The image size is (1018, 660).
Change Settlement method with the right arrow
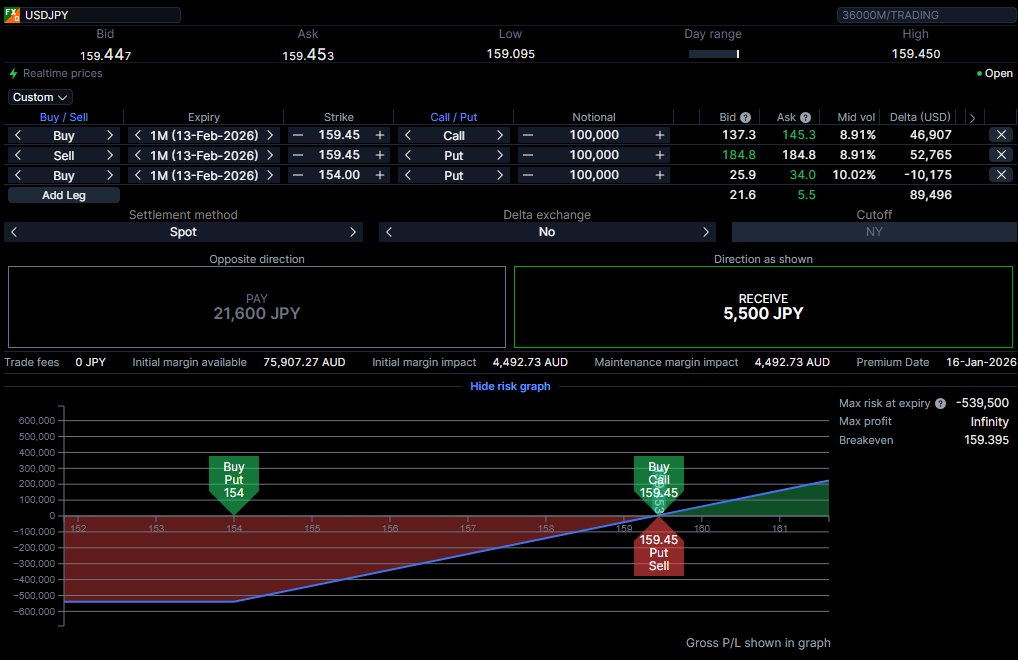[353, 232]
